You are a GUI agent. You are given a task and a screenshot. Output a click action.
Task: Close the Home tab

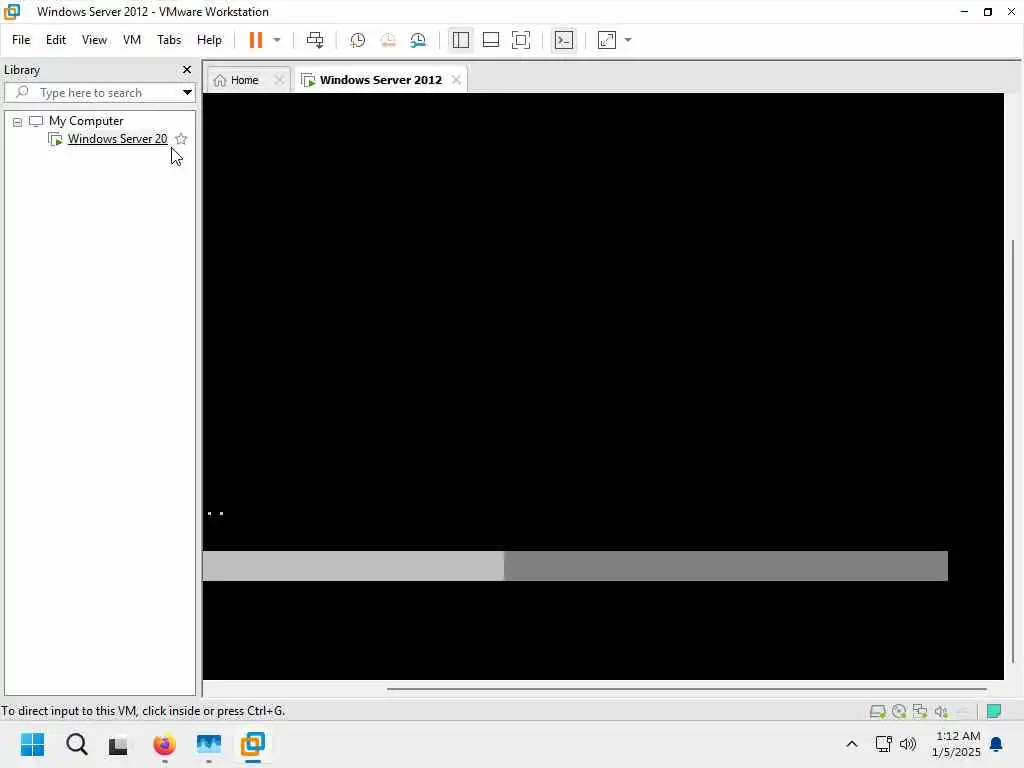point(279,80)
